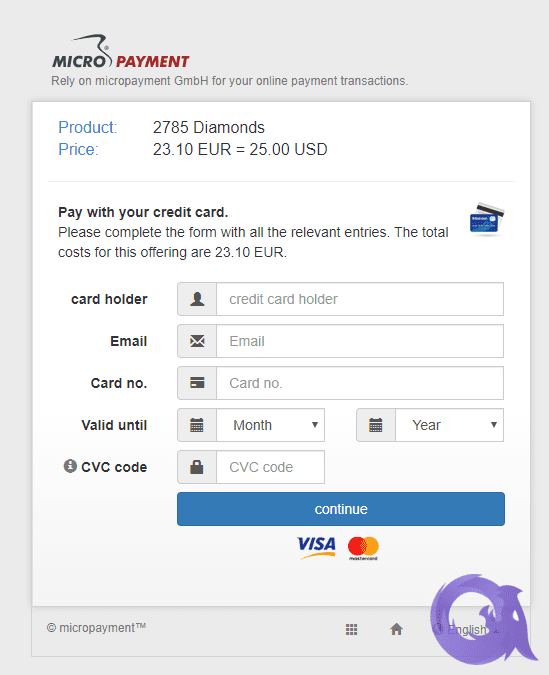Open the Month dropdown
Viewport: 549px width, 675px height.
[x=270, y=425]
